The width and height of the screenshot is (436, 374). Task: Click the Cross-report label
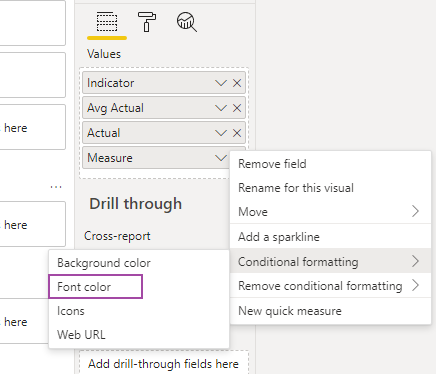[x=117, y=236]
